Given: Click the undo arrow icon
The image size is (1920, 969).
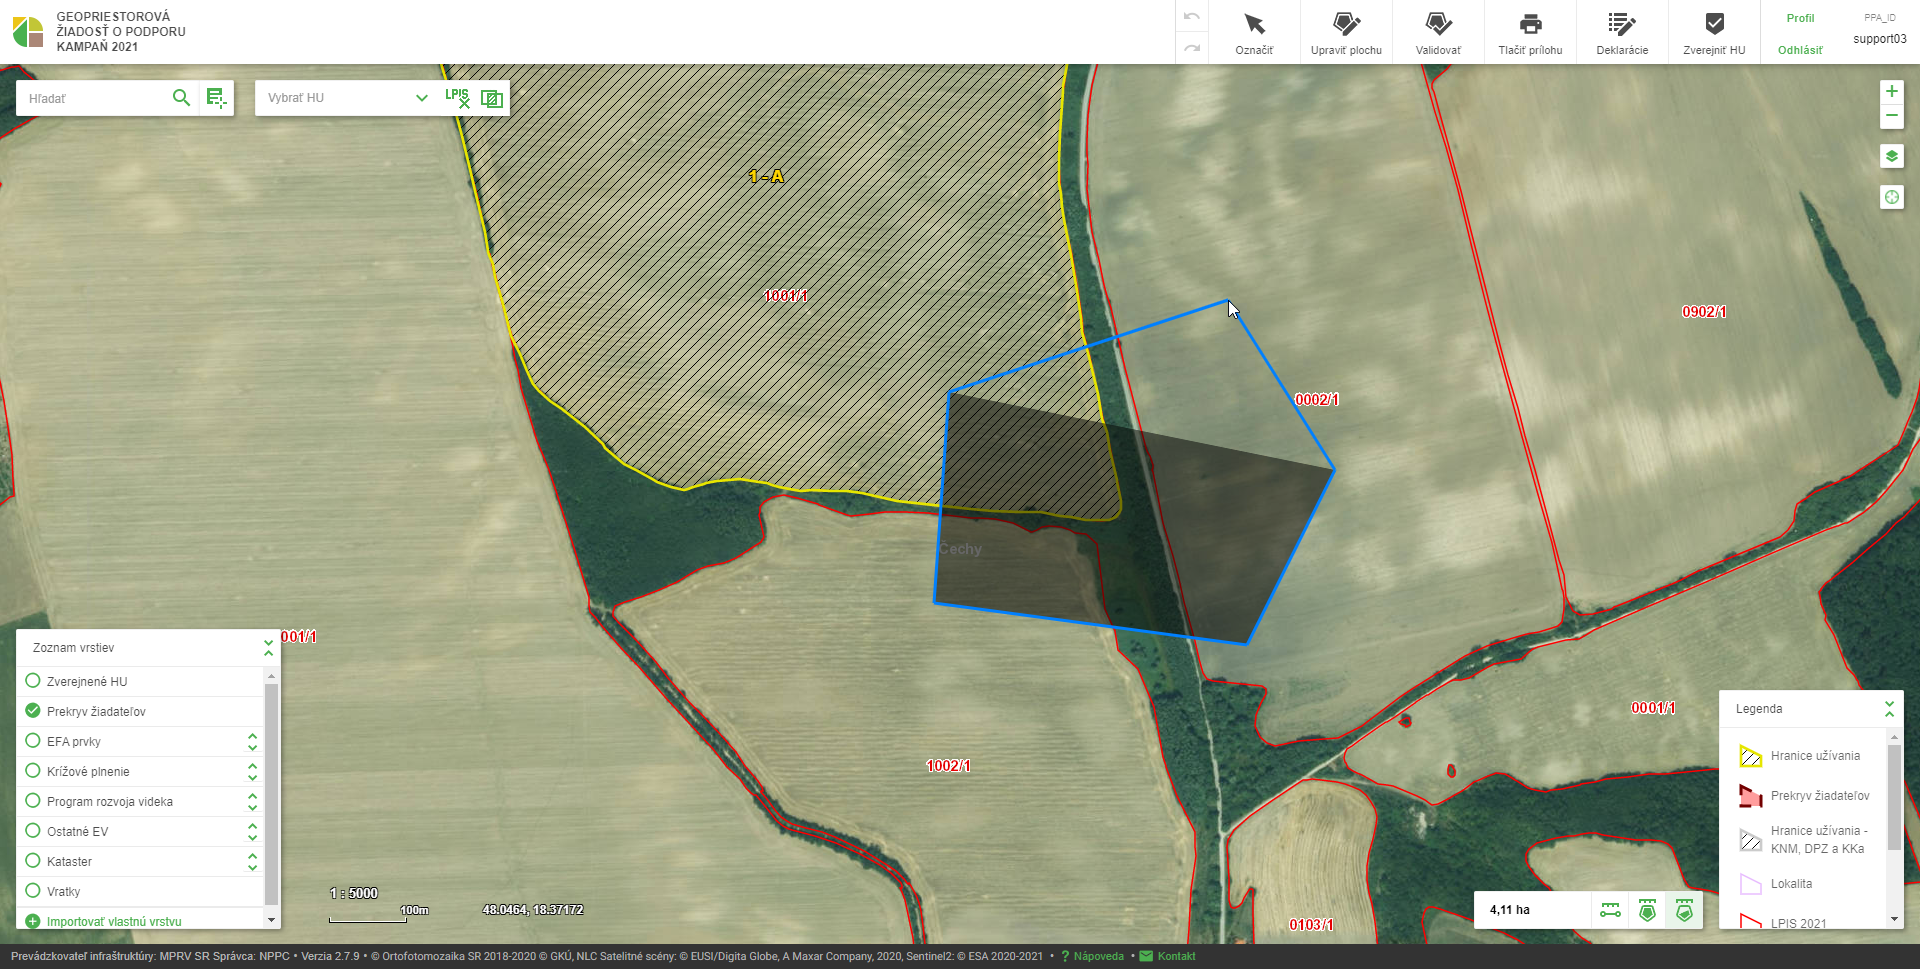Looking at the screenshot, I should (1191, 17).
